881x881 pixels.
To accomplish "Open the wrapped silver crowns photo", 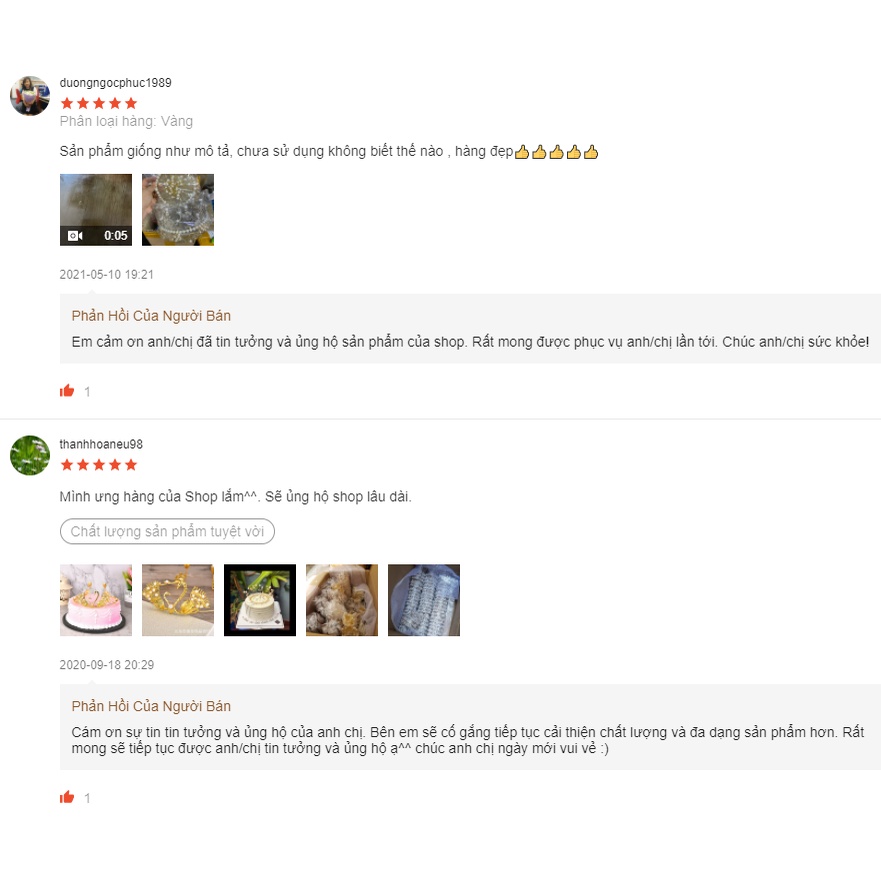I will 424,600.
